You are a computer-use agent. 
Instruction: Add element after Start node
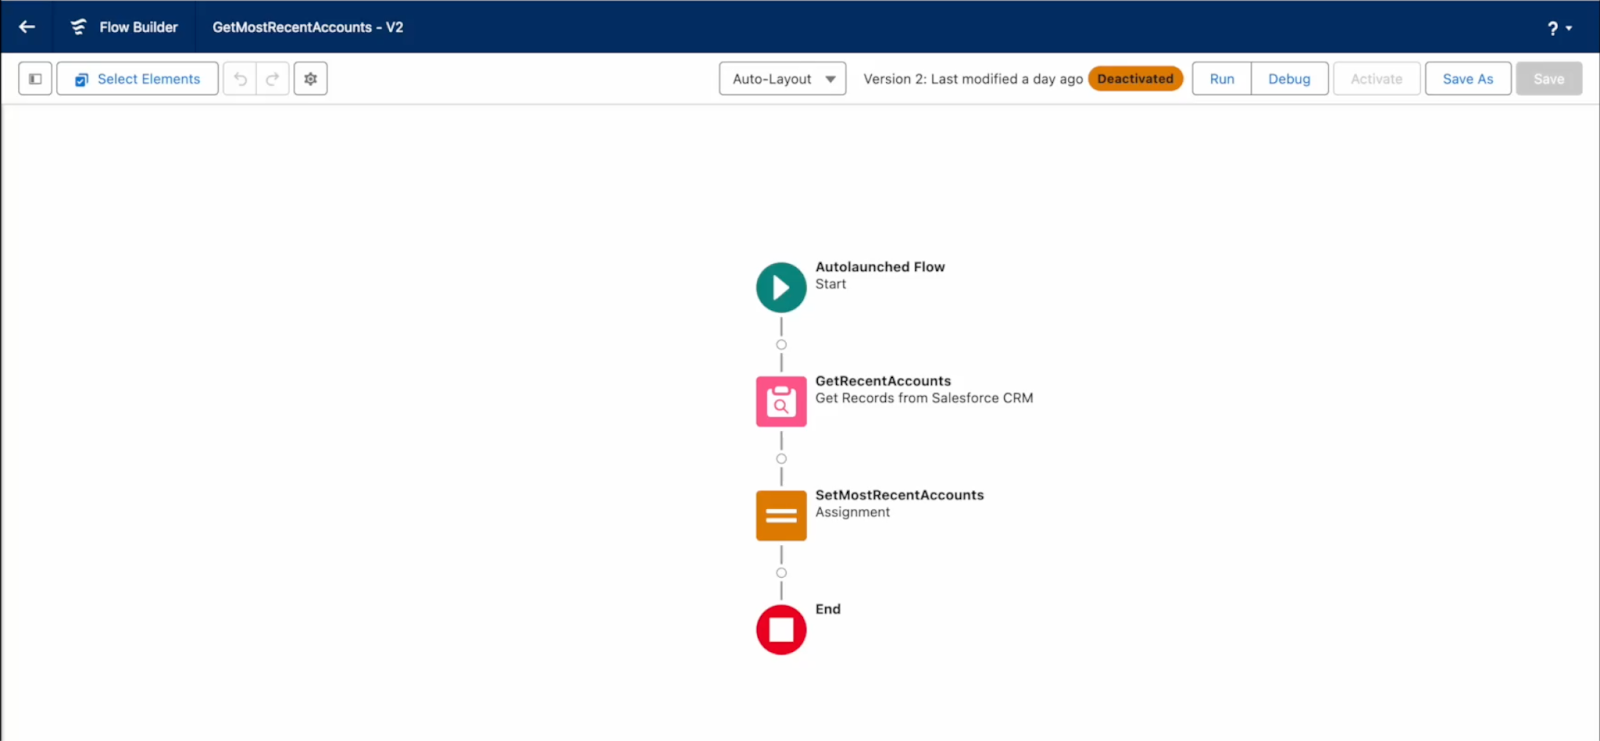point(781,345)
